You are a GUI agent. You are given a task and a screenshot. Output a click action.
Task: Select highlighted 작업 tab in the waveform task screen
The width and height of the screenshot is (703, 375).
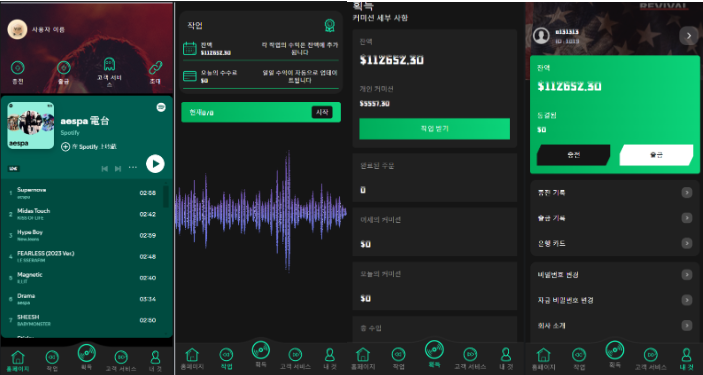pyautogui.click(x=226, y=358)
